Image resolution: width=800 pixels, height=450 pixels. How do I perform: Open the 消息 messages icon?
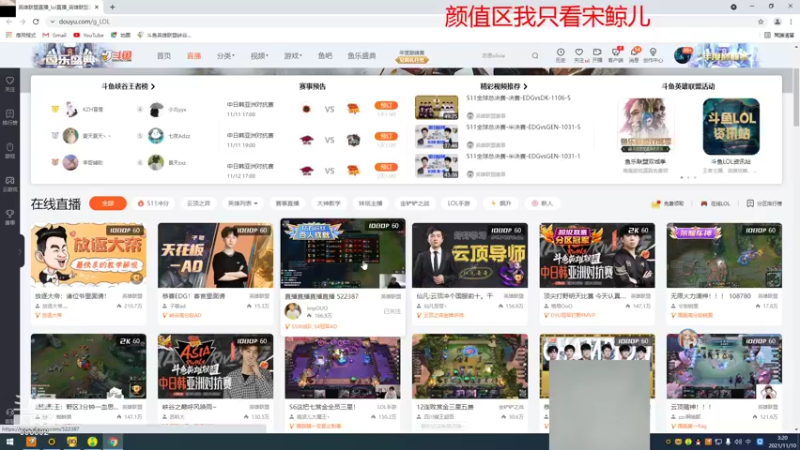coord(634,55)
